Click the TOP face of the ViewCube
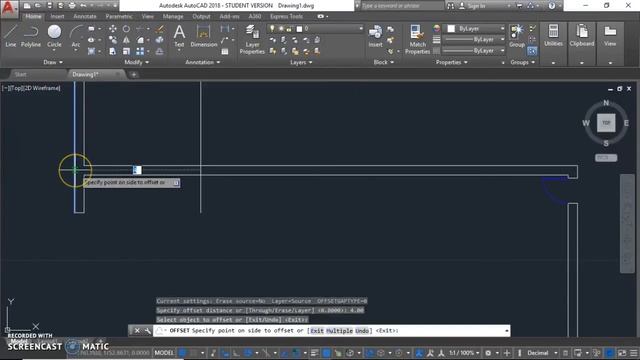 click(x=606, y=123)
